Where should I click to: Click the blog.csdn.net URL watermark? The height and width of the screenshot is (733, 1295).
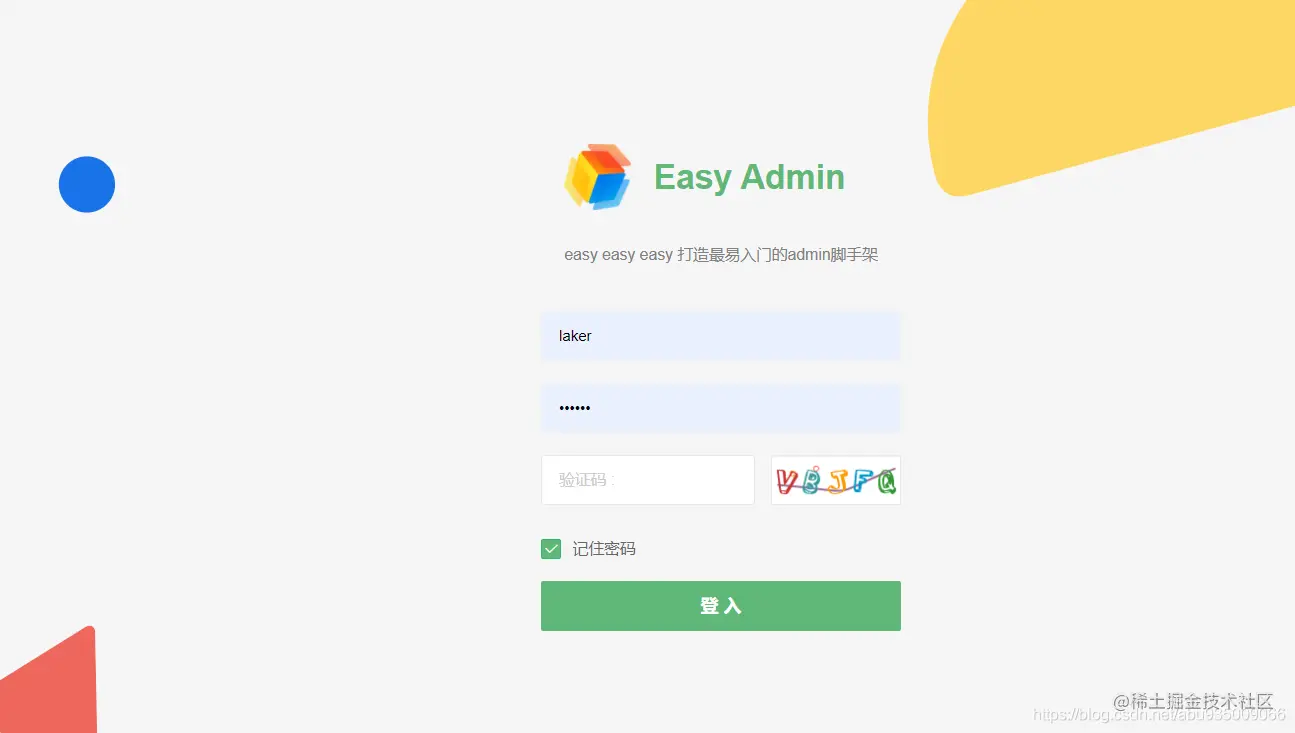tap(1158, 715)
